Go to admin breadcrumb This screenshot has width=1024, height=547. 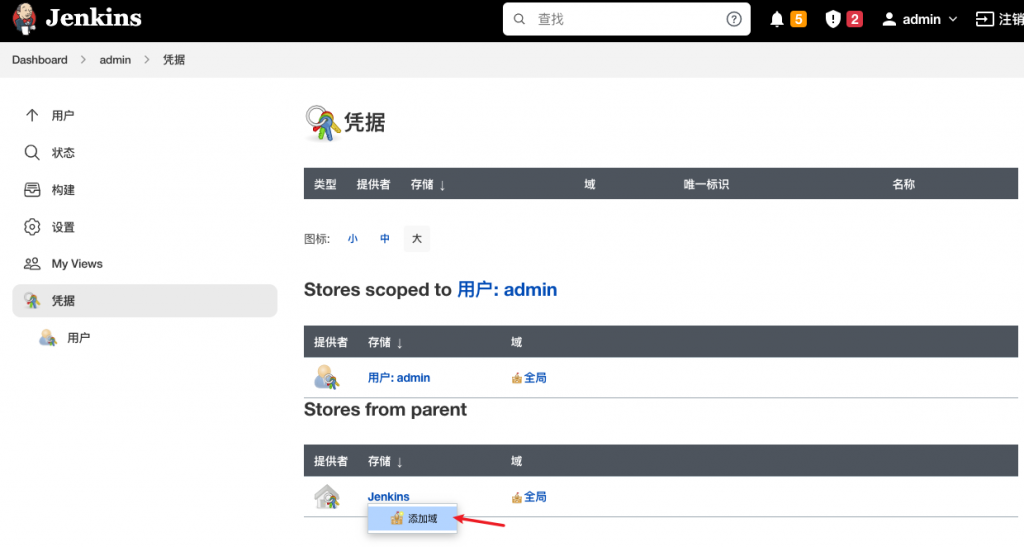[x=115, y=59]
